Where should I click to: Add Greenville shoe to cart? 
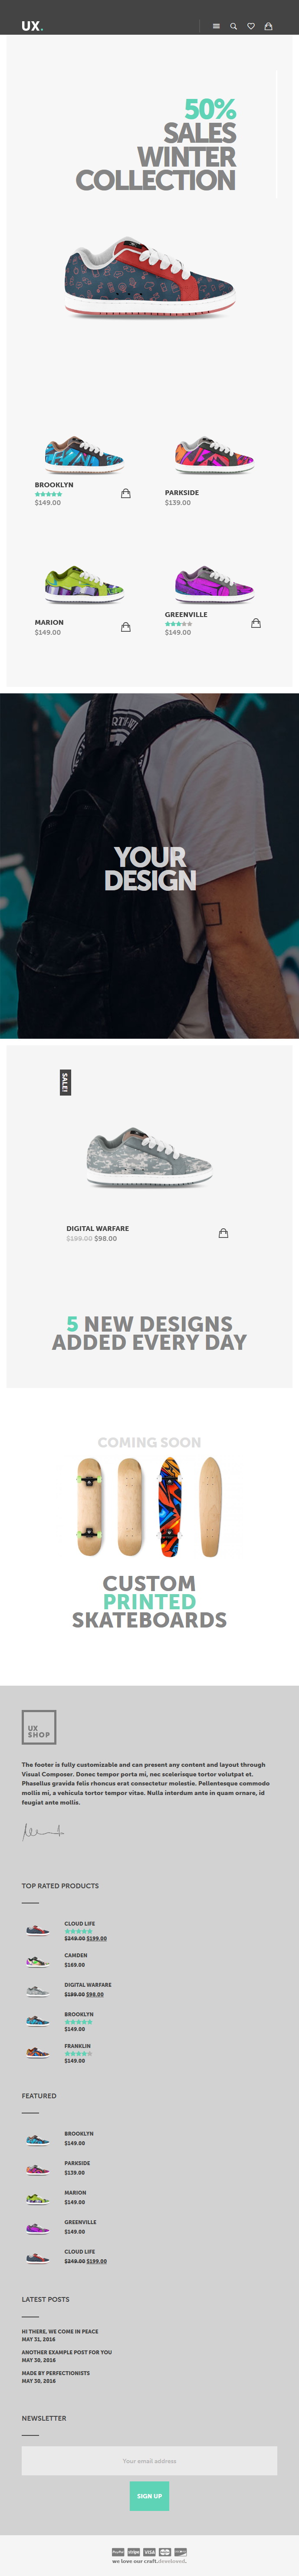coord(256,623)
